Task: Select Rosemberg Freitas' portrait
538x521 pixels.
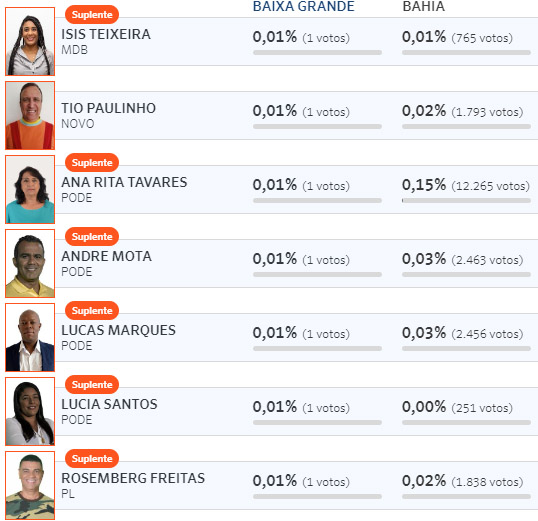Action: 30,485
